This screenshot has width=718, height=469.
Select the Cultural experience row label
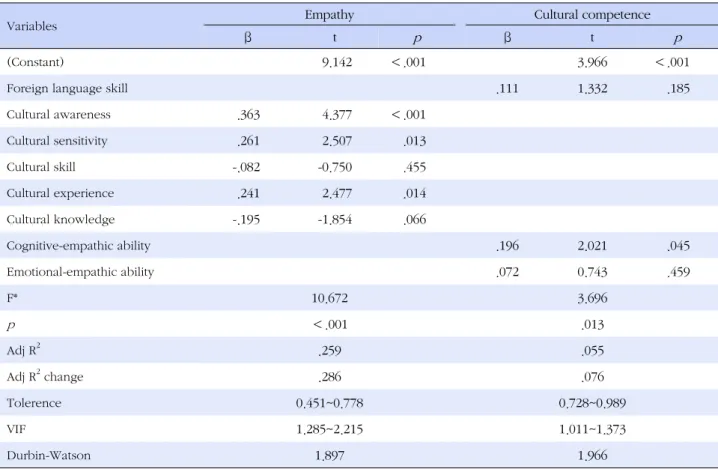(x=60, y=193)
